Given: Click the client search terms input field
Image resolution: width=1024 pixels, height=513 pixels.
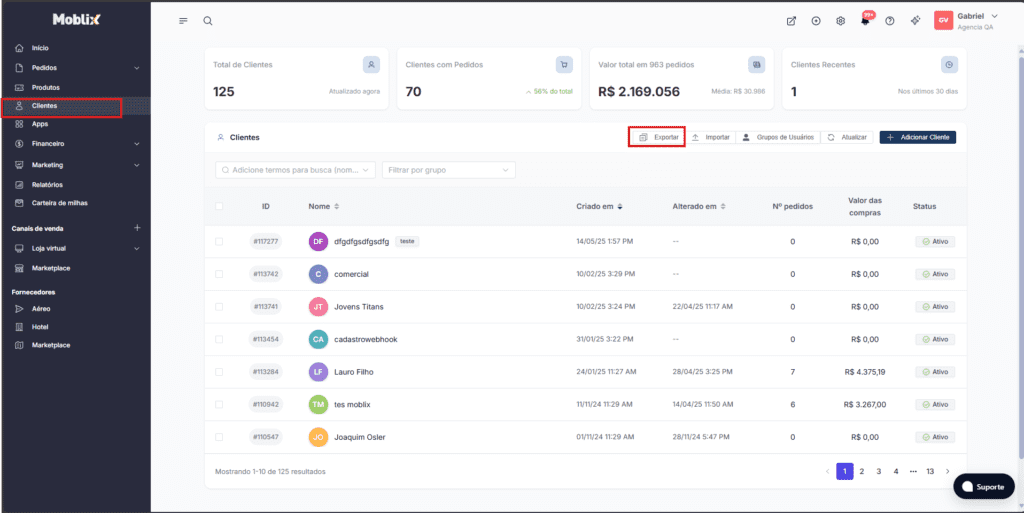Looking at the screenshot, I should coord(295,171).
